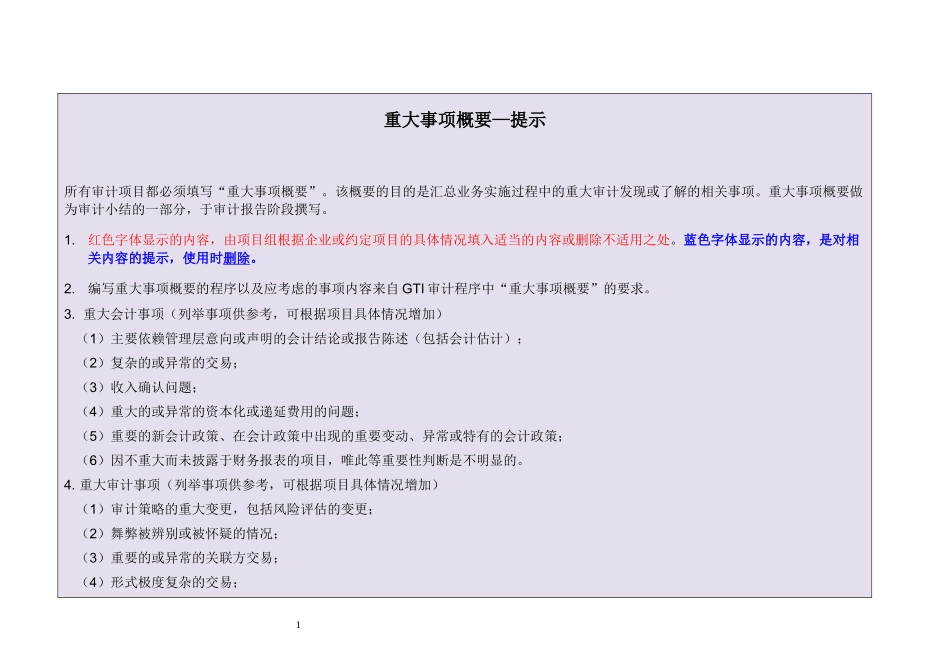Click the line 重要的或异常的关联方交易

pos(179,558)
